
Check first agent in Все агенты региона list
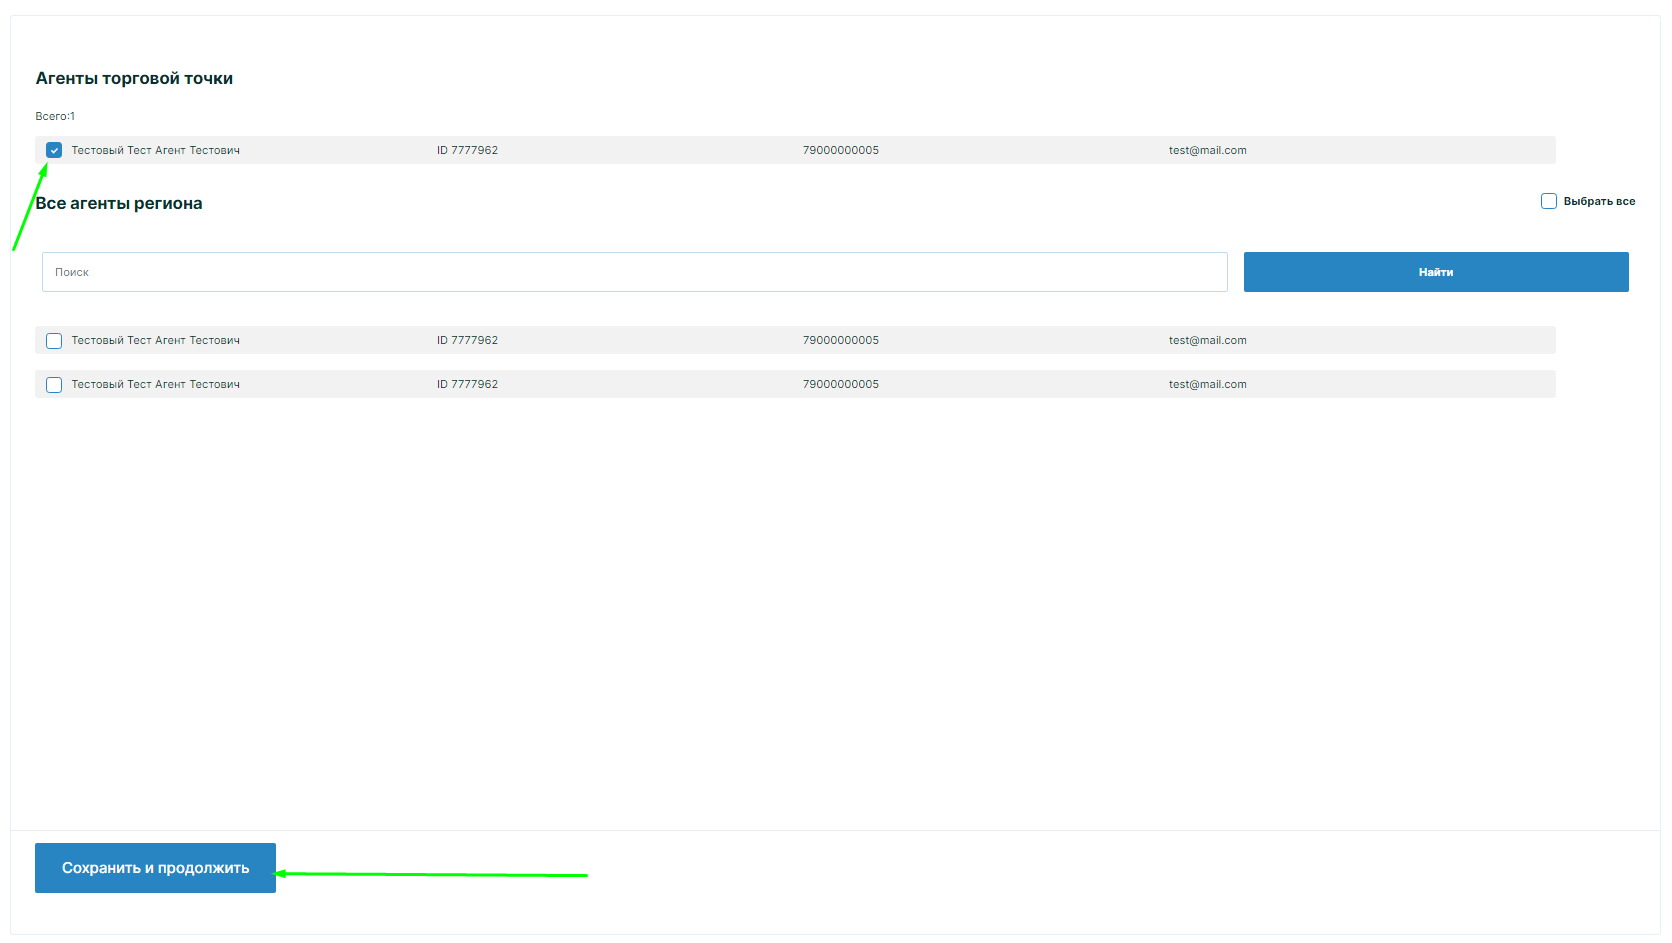click(54, 341)
